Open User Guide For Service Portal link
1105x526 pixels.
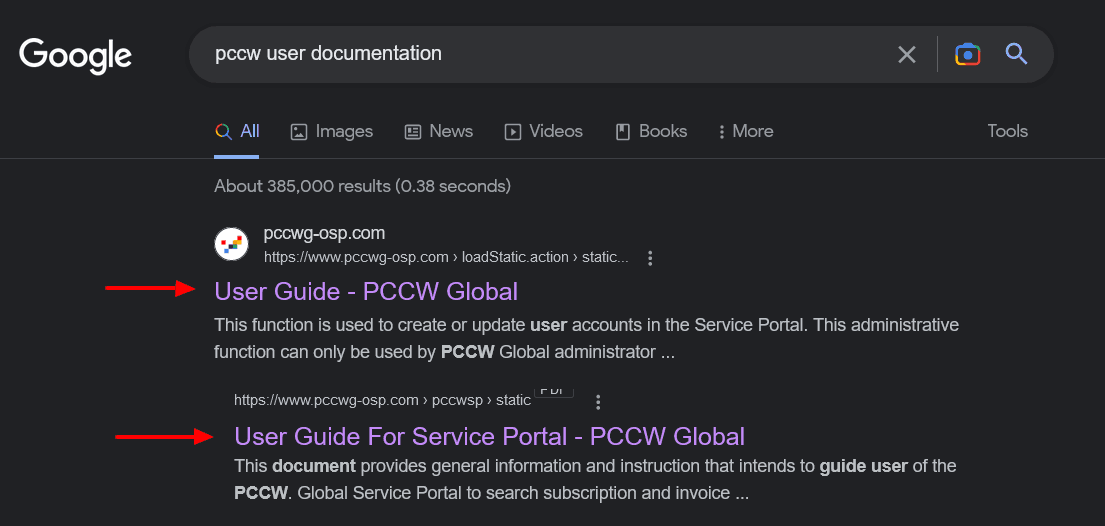[x=489, y=436]
